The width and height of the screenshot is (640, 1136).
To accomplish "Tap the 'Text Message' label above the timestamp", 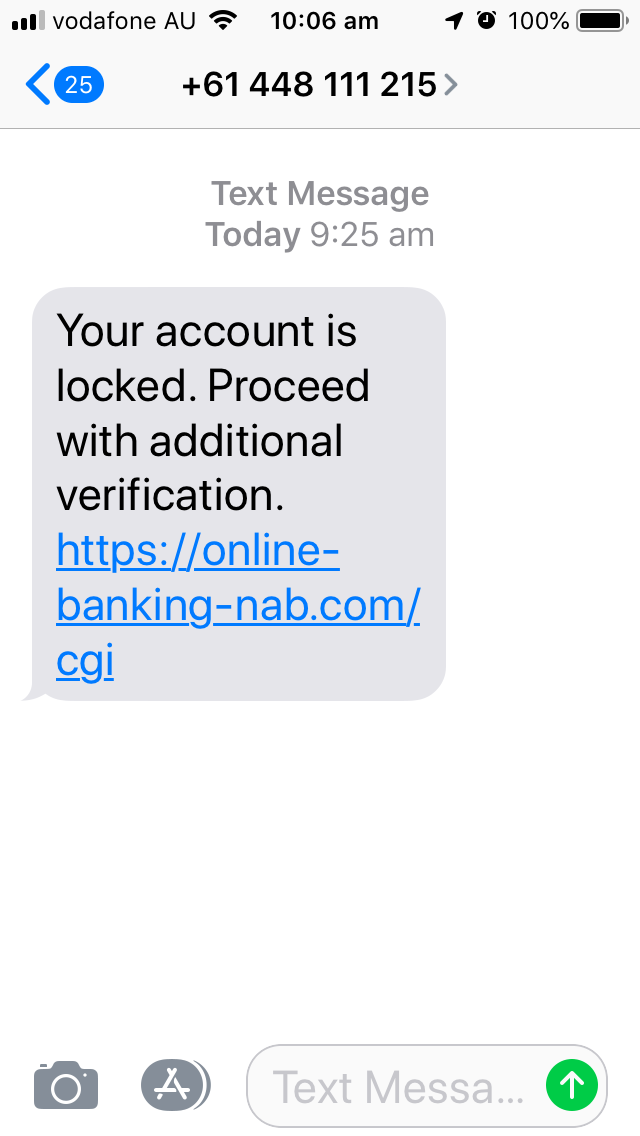I will pyautogui.click(x=320, y=194).
